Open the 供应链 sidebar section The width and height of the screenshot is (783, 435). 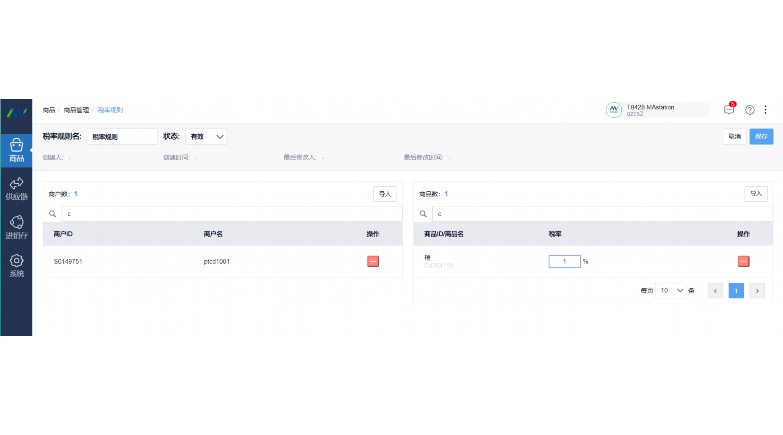pos(16,189)
